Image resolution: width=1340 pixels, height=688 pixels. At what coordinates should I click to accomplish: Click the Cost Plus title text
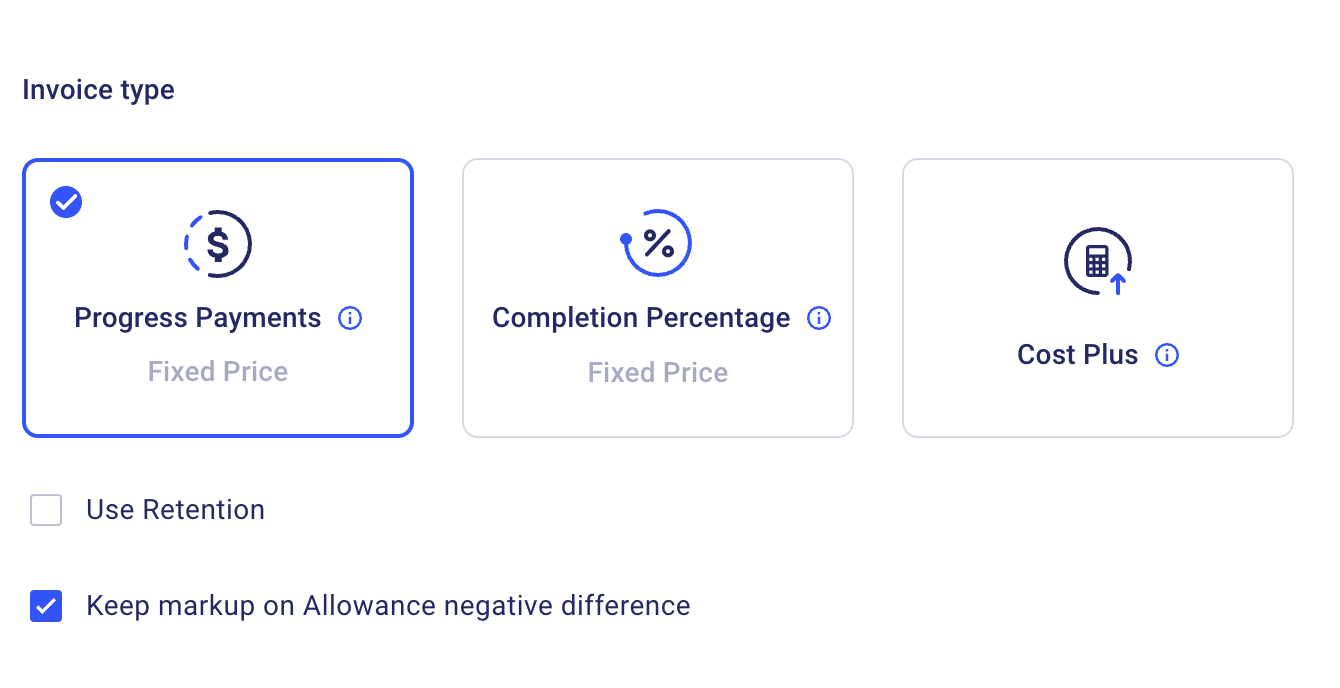click(x=1077, y=355)
